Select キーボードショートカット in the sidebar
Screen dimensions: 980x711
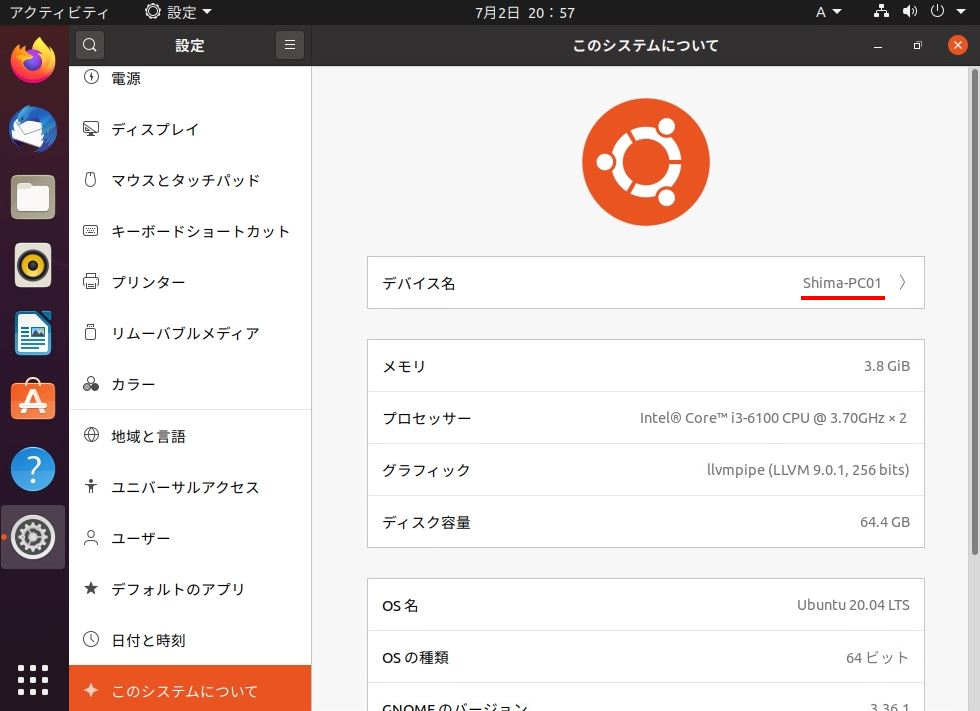tap(190, 231)
